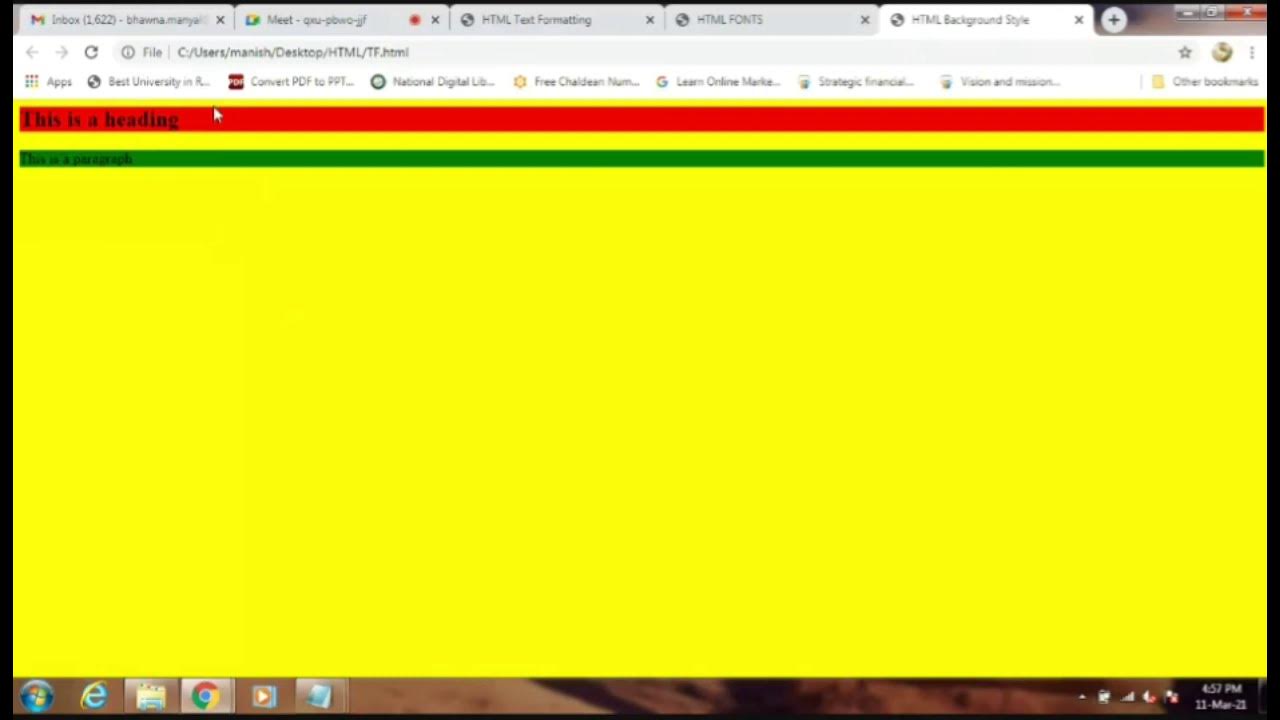Screen dimensions: 1280x720
Task: View site information for the File URL
Action: (x=128, y=52)
